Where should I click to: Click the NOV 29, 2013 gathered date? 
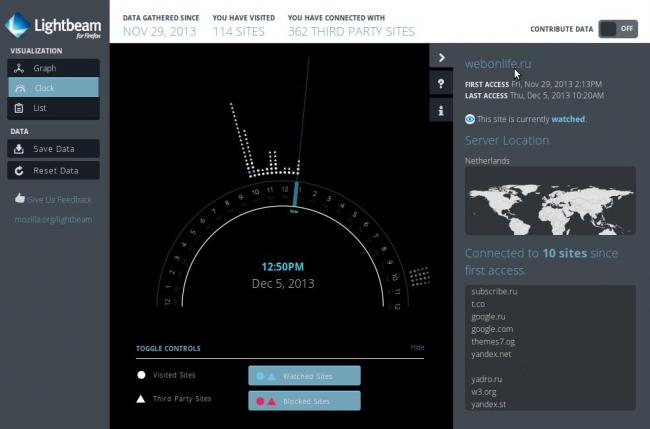[x=159, y=32]
